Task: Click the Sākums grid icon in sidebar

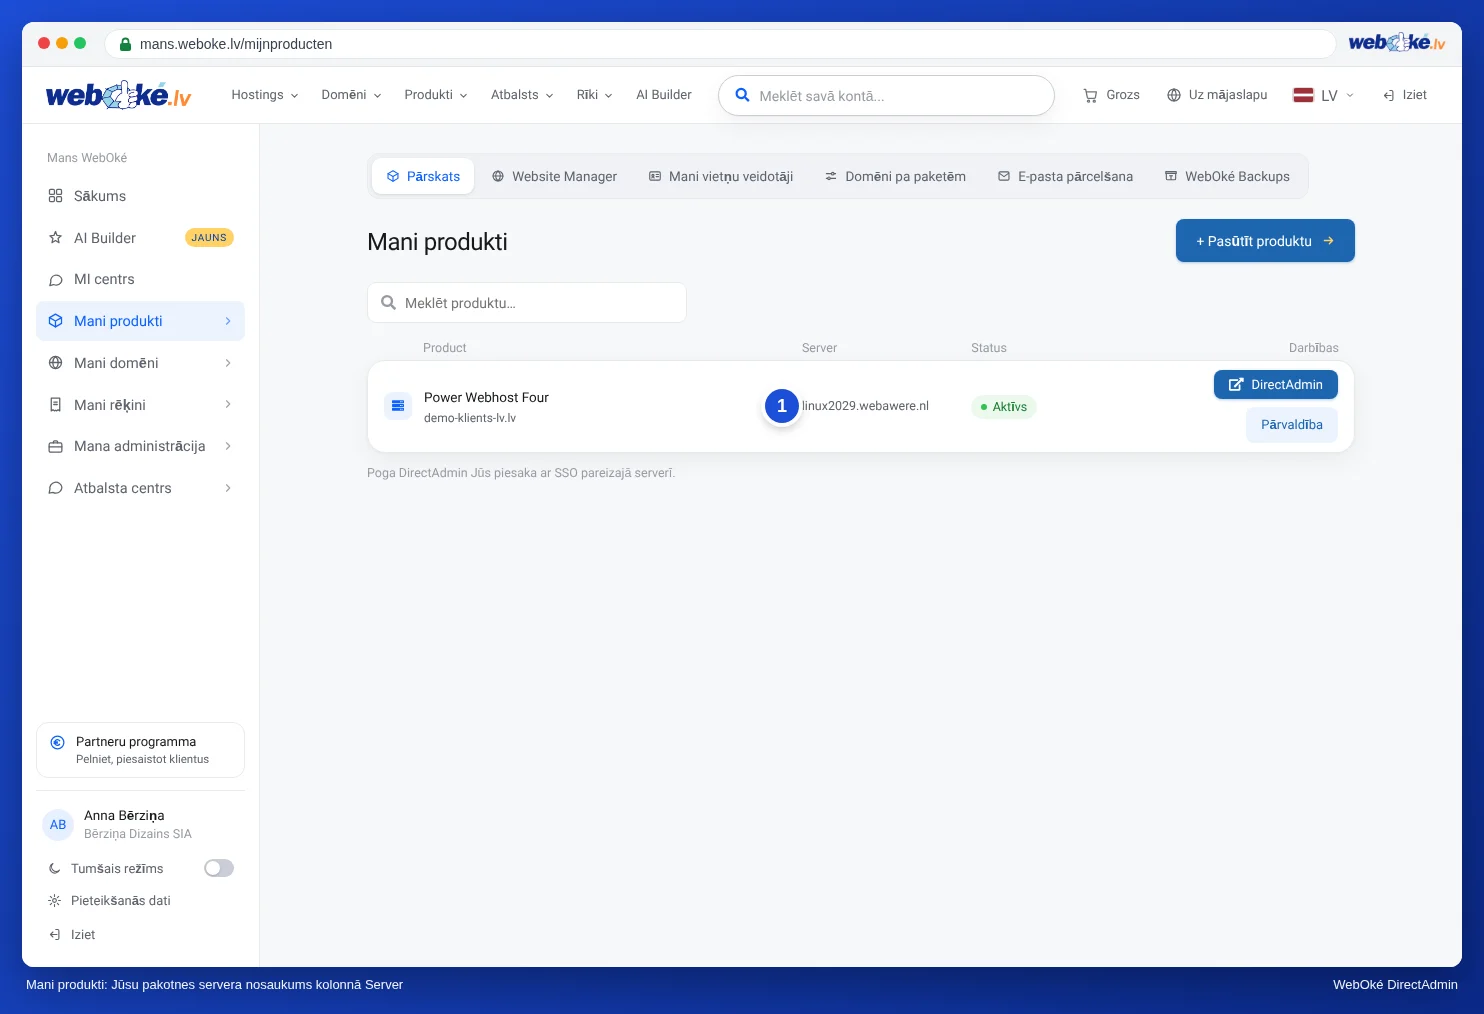Action: coord(56,196)
